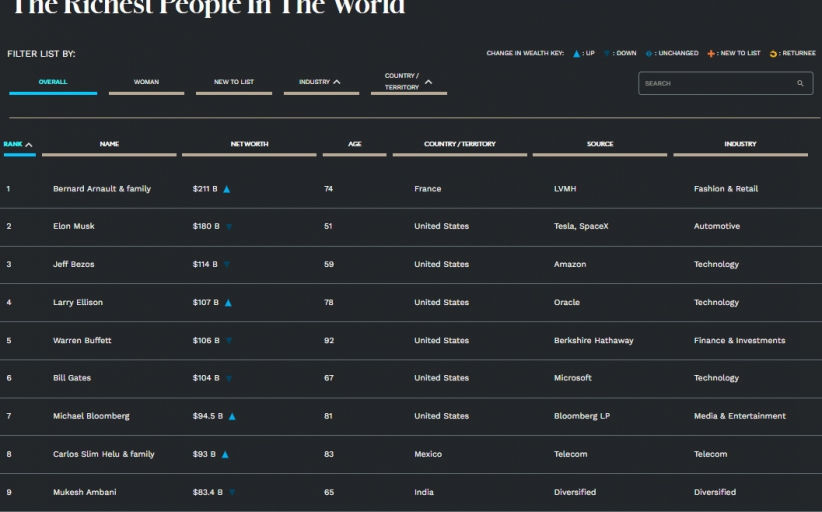The height and width of the screenshot is (512, 822).
Task: Open Jeff Bezos's profile row
Action: point(411,265)
